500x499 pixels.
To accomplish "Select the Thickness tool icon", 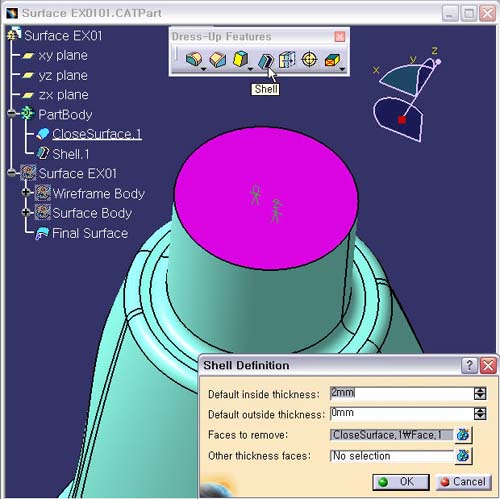I will point(287,60).
